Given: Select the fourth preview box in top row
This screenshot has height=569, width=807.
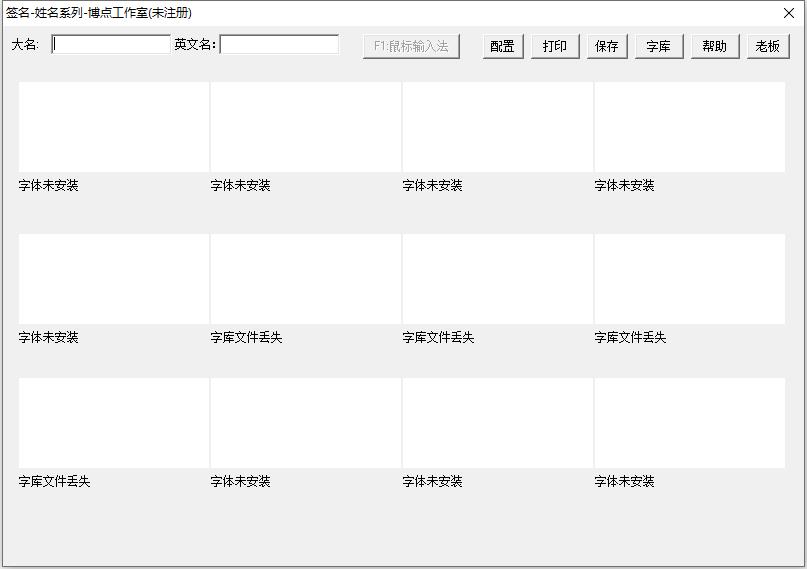Looking at the screenshot, I should (x=690, y=127).
